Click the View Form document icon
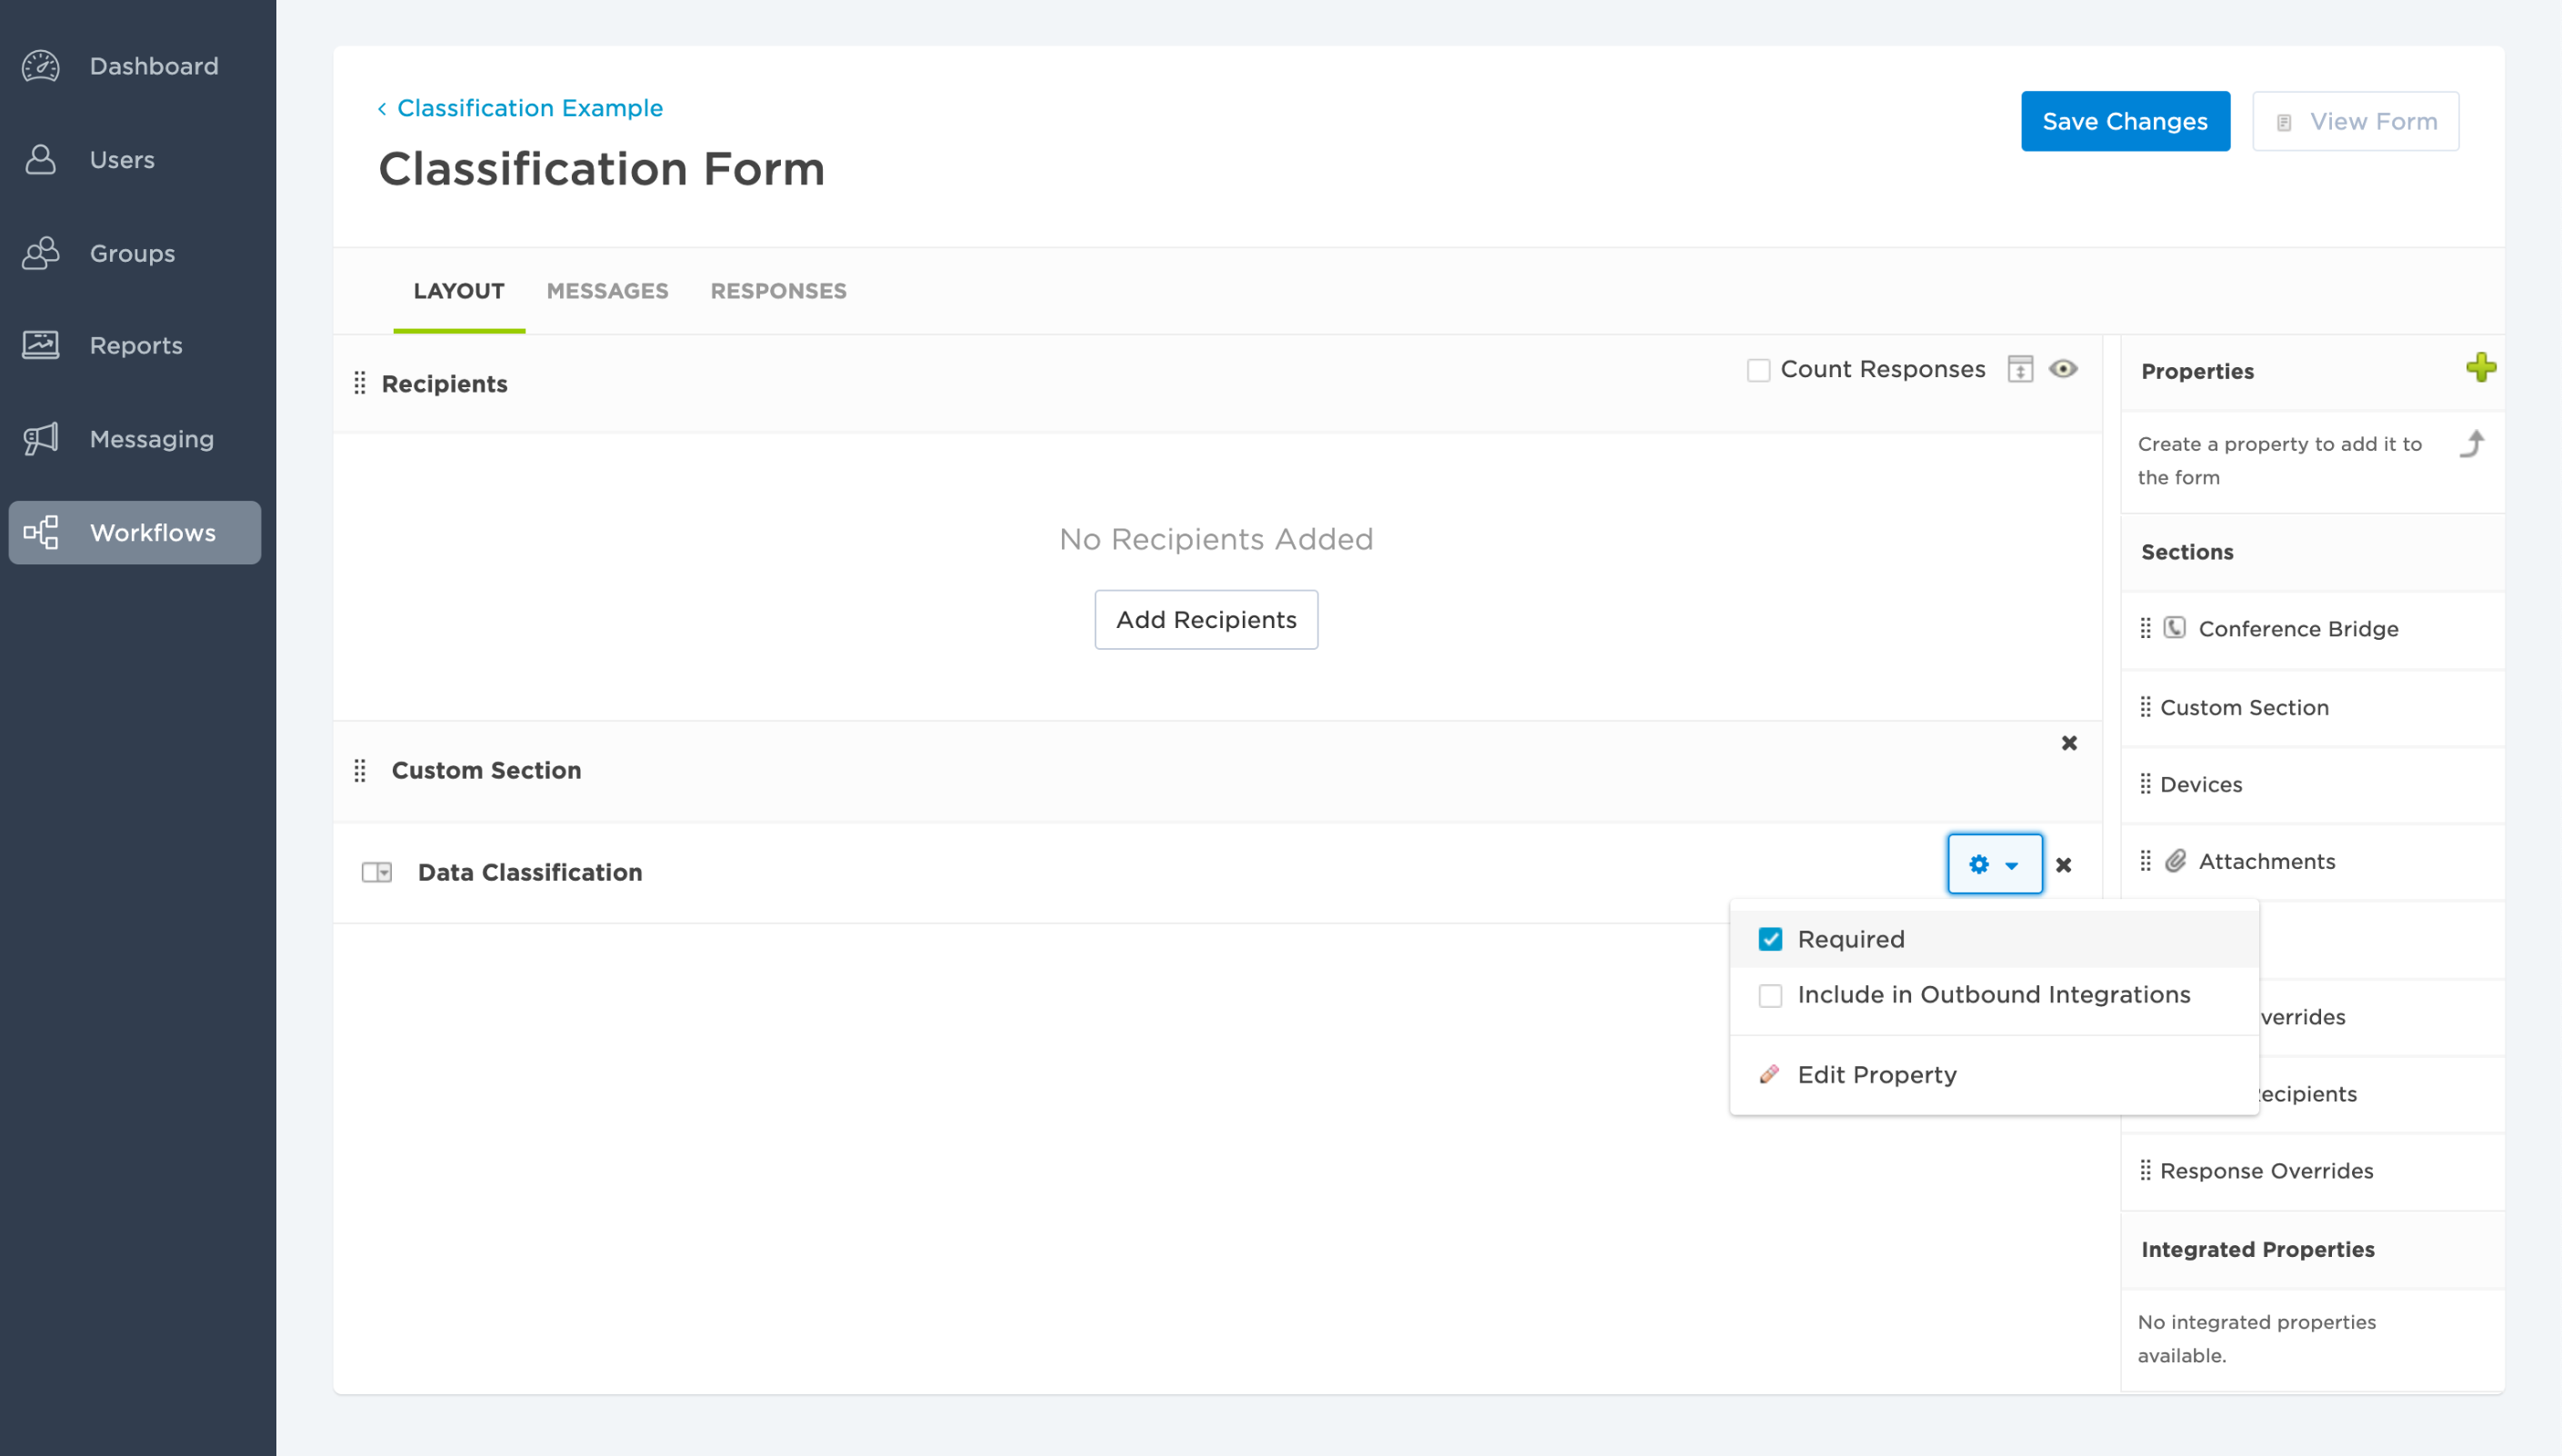 pos(2284,122)
